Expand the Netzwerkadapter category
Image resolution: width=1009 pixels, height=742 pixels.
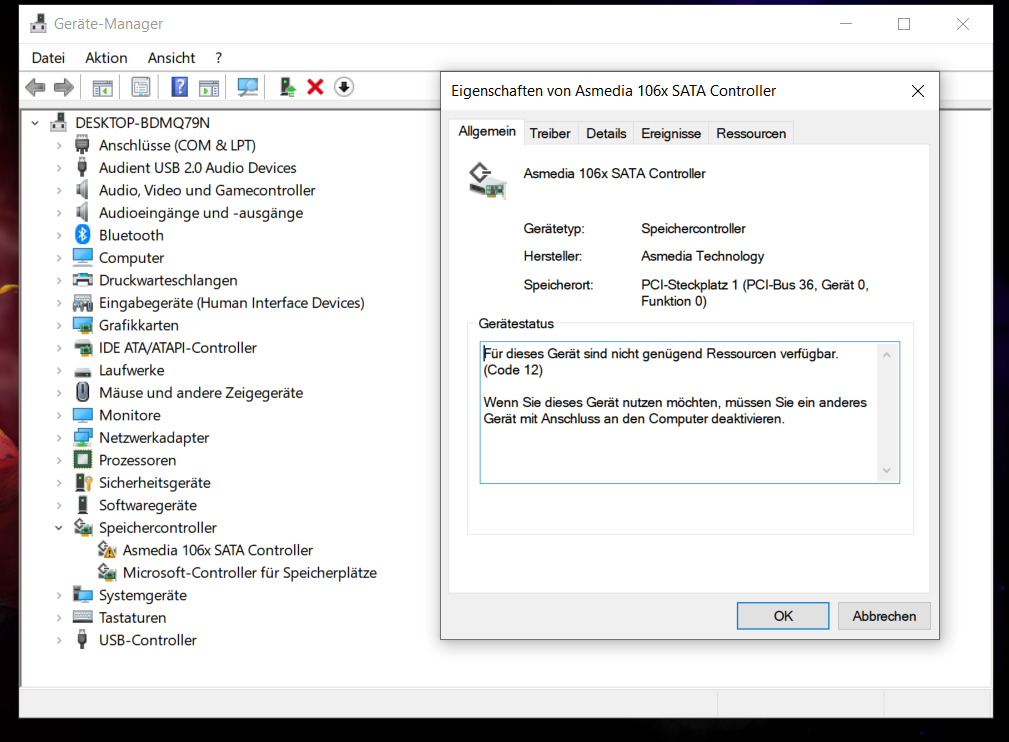coord(59,438)
